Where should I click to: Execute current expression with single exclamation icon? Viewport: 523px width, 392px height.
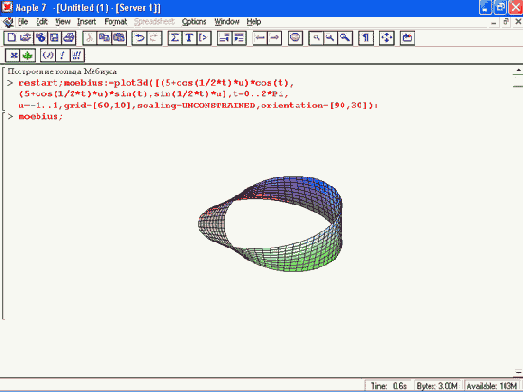tap(62, 55)
